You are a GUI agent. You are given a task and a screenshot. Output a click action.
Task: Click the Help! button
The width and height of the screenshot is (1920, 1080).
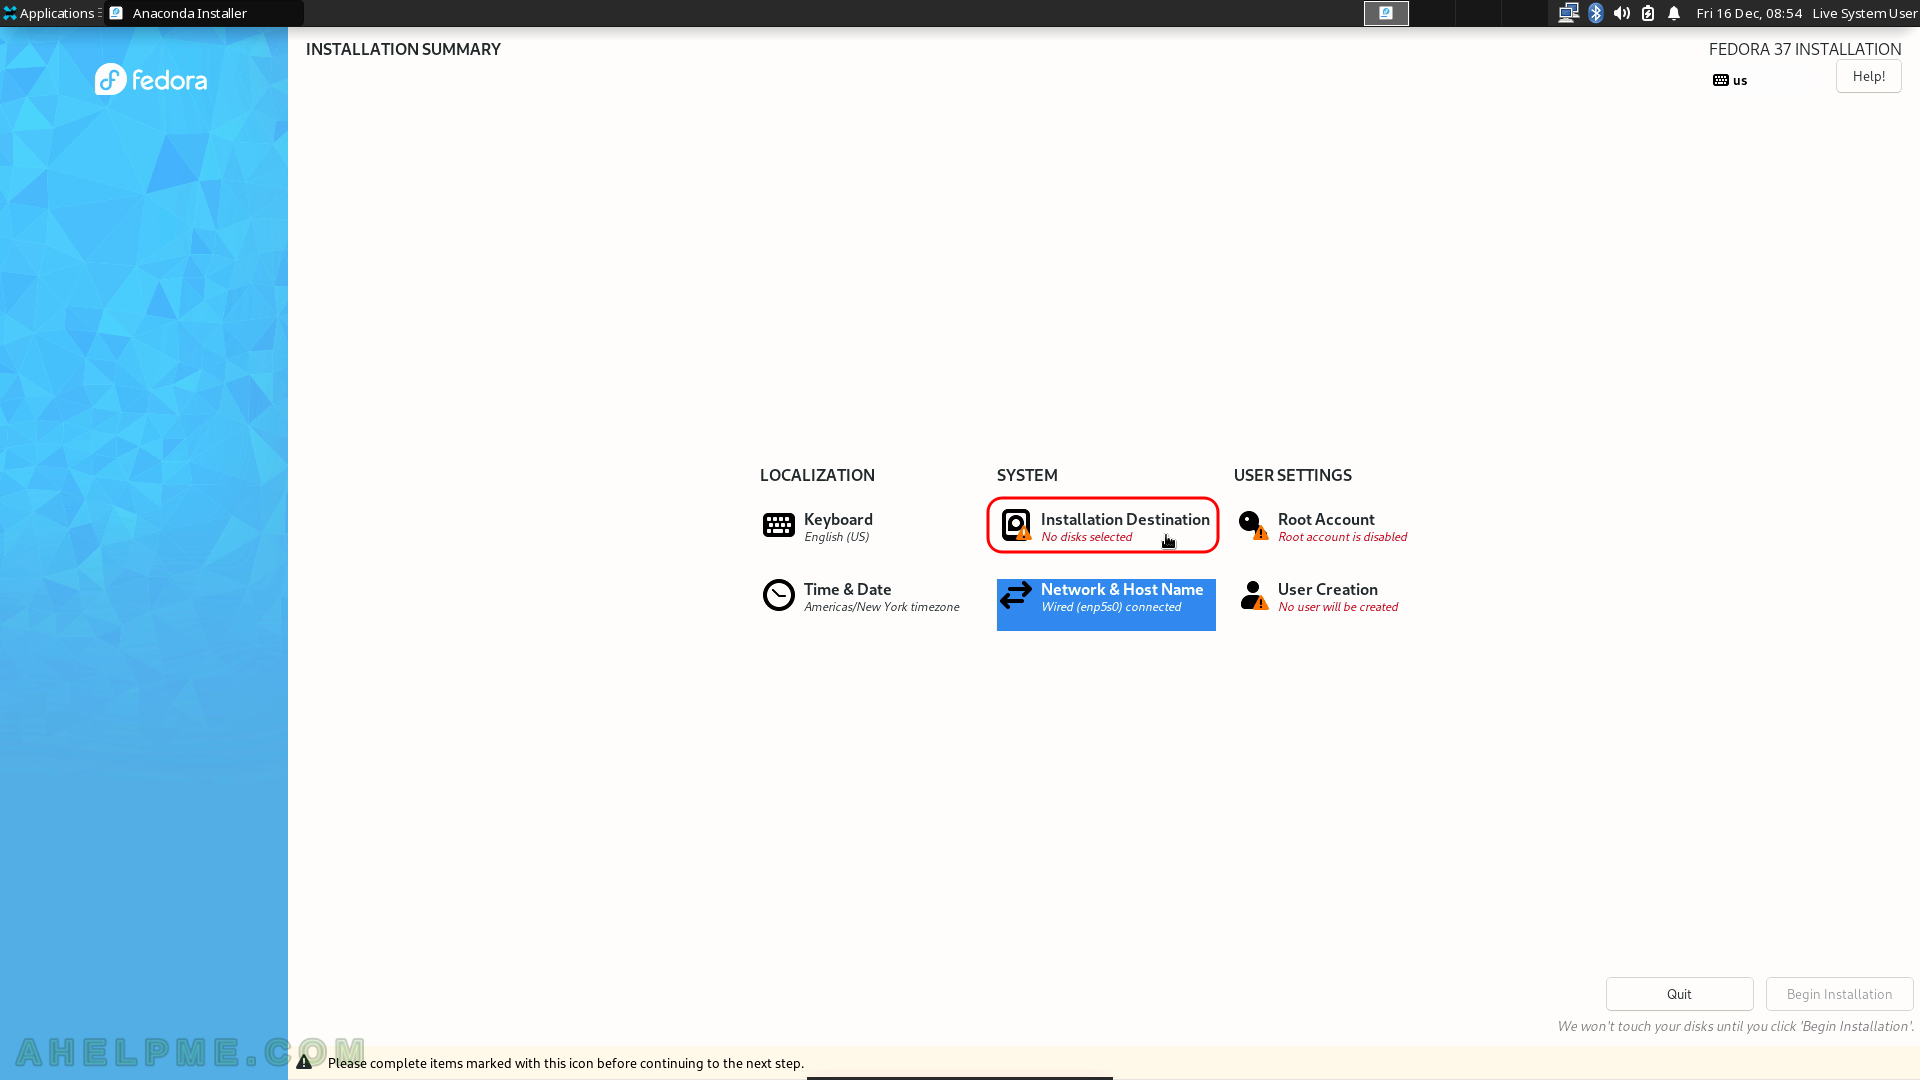pos(1868,76)
